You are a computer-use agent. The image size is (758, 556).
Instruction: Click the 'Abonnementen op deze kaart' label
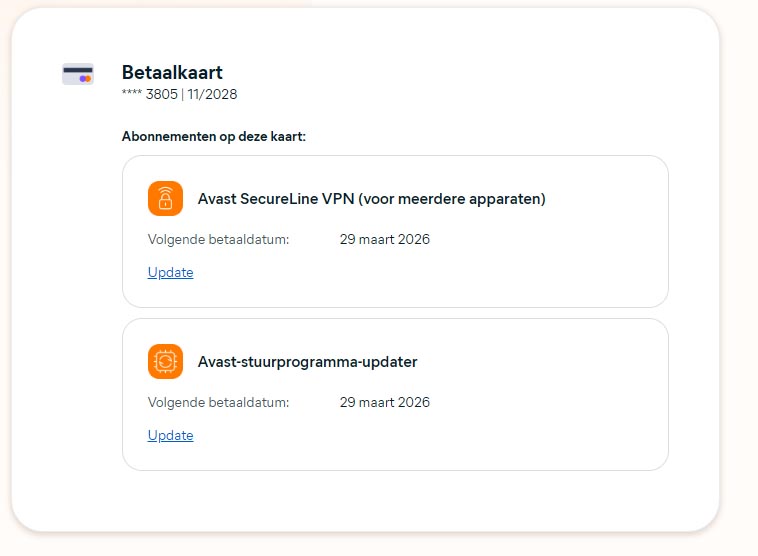pos(213,136)
